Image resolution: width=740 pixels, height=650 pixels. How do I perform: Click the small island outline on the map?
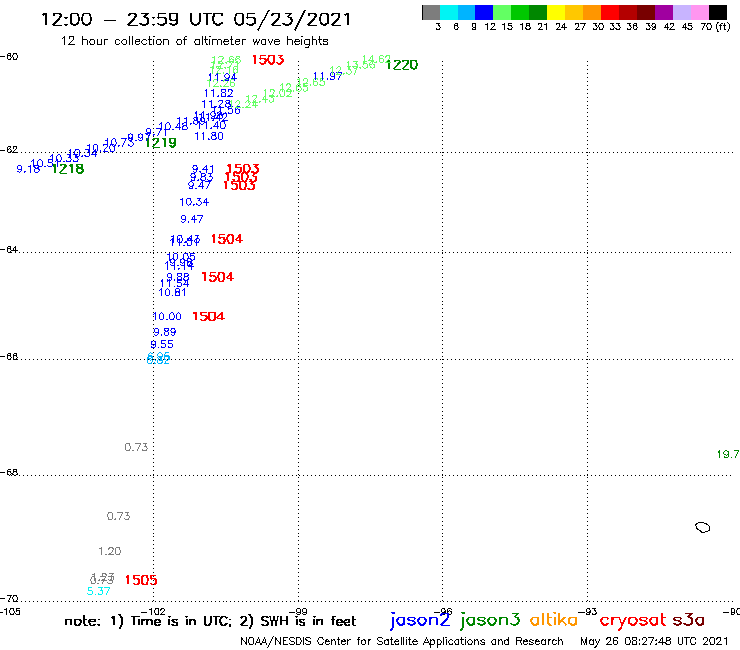click(703, 527)
